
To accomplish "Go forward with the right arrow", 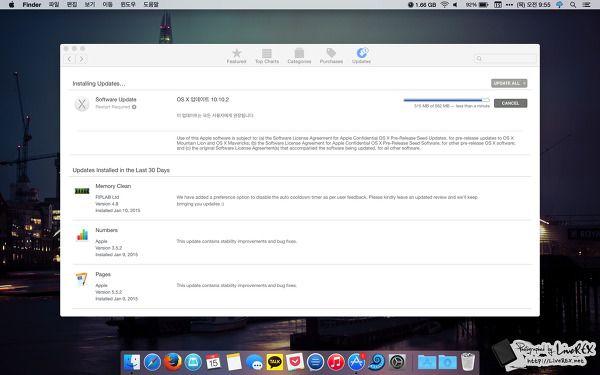I will click(82, 59).
